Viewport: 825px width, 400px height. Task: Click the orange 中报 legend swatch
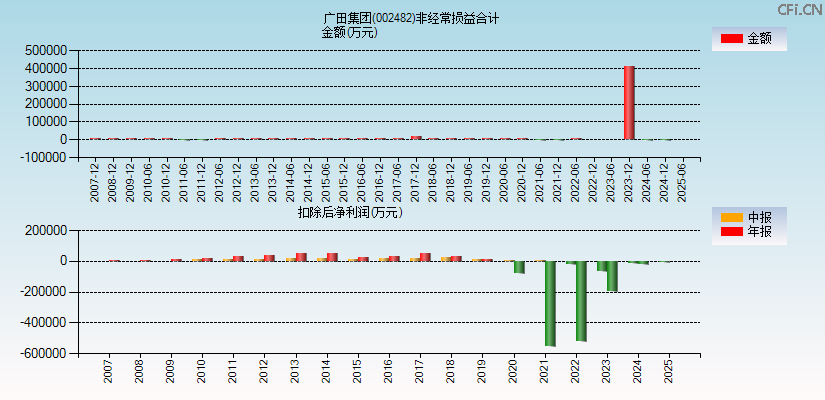tap(731, 218)
